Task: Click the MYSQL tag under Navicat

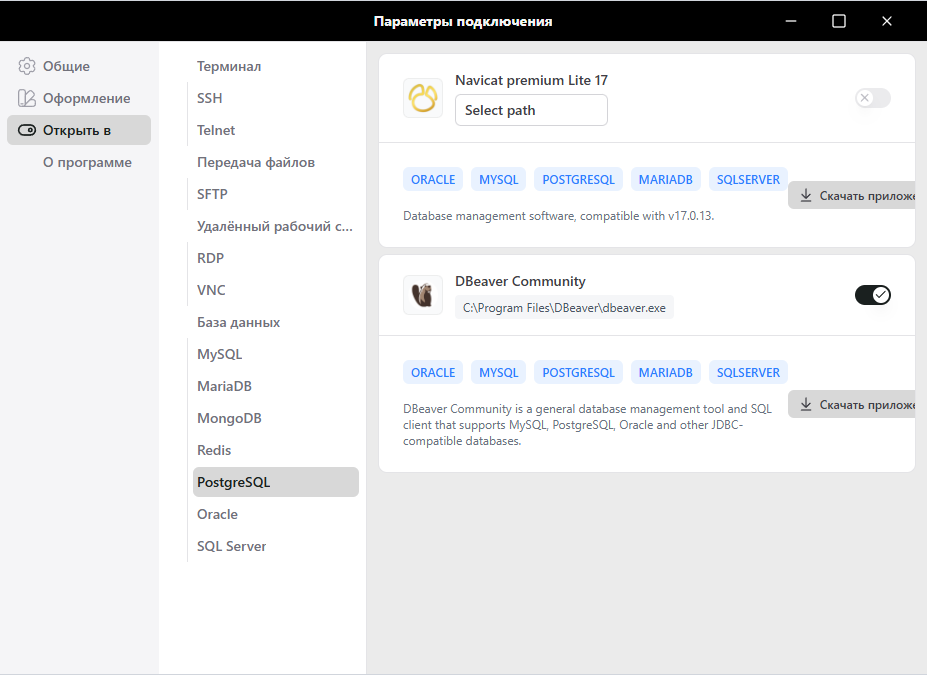Action: point(498,180)
